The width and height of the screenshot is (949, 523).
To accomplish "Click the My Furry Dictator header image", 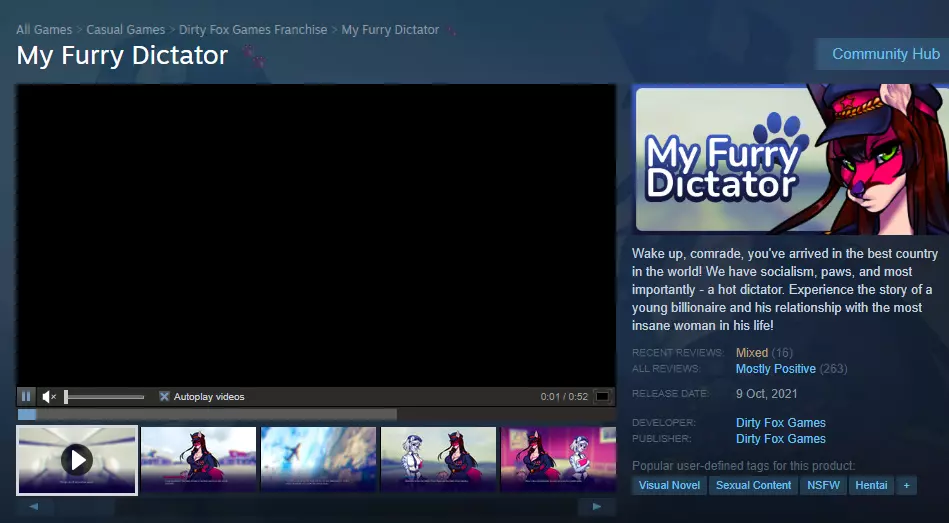I will point(792,159).
